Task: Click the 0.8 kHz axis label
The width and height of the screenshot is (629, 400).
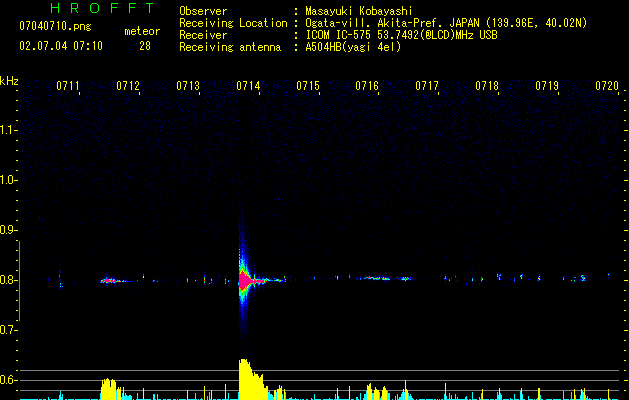Action: point(8,280)
